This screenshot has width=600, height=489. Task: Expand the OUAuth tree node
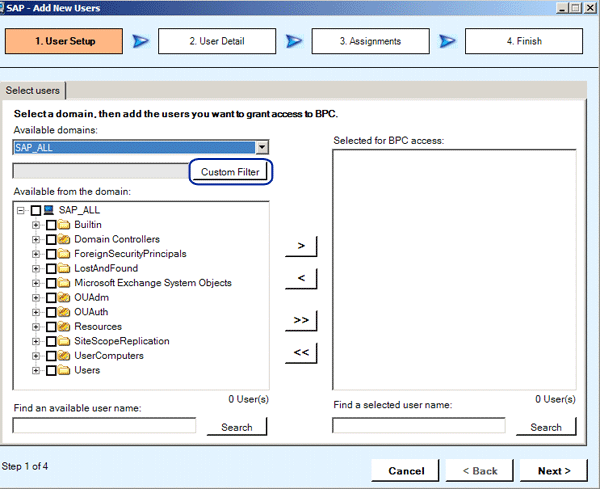[x=36, y=312]
